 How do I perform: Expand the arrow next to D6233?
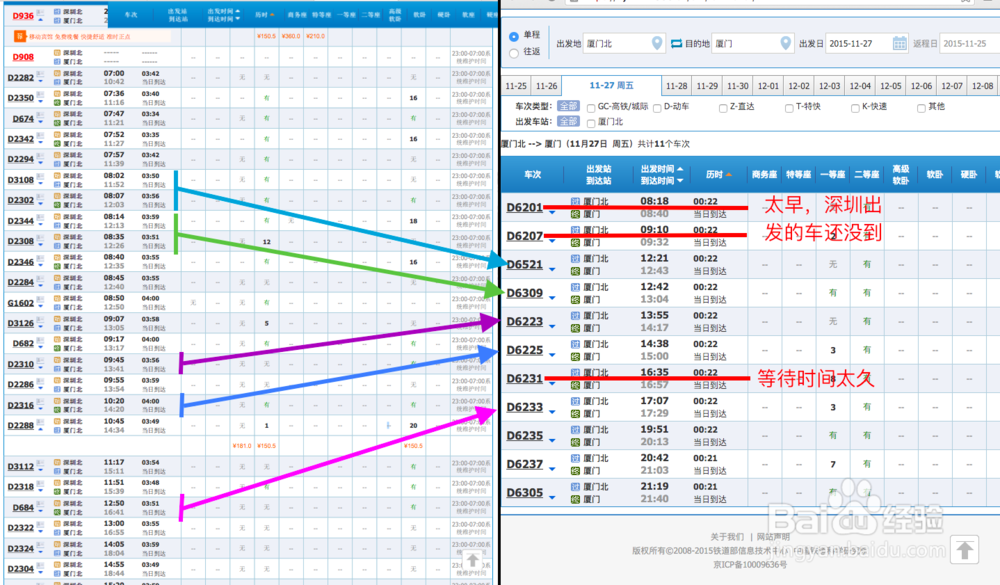pos(552,411)
